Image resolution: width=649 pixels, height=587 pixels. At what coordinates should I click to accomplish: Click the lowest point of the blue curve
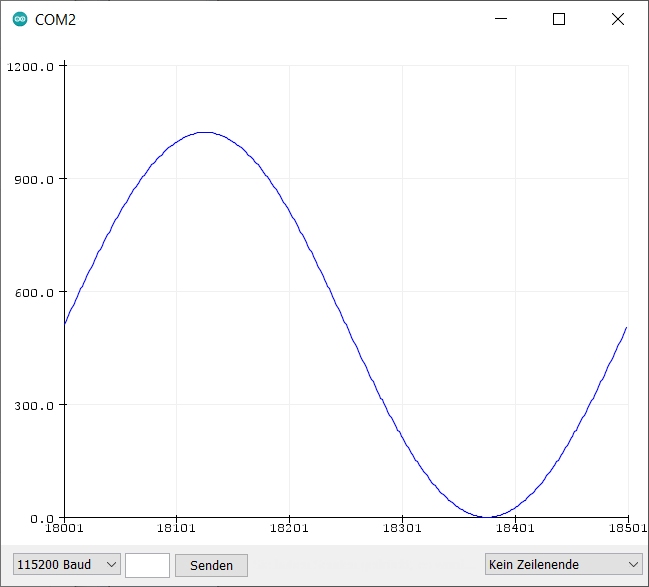coord(486,517)
